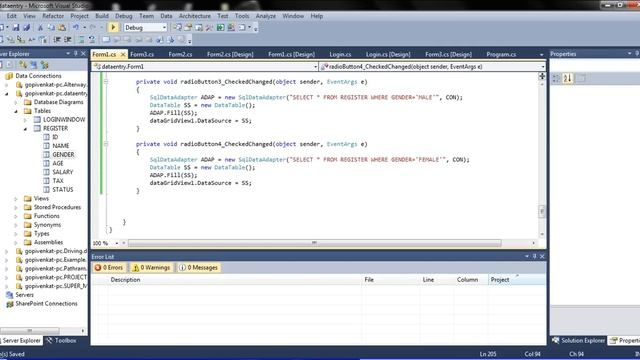Screen dimensions: 640x360
Task: Open the Debug configuration dropdown
Action: tap(164, 28)
